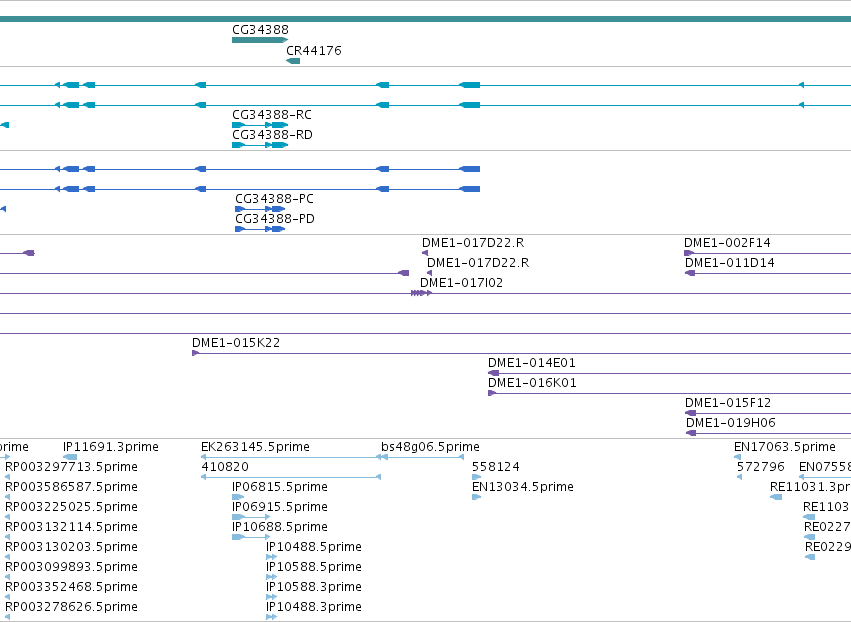This screenshot has height=622, width=851.
Task: Select the 558124 feature label
Action: [496, 467]
